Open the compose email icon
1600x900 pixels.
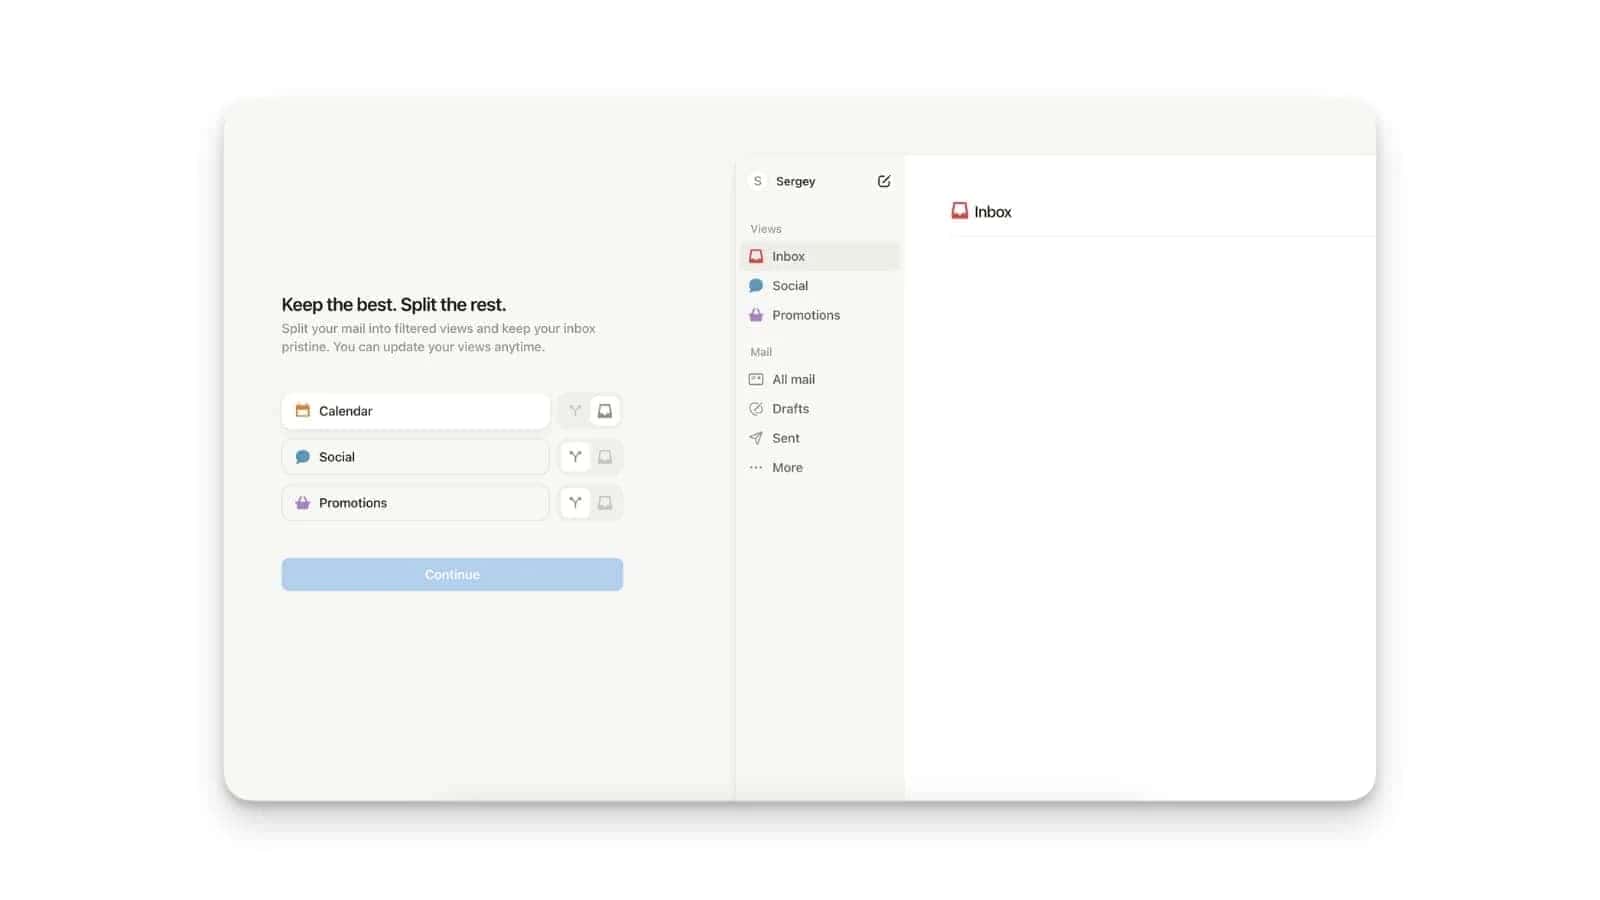tap(884, 181)
